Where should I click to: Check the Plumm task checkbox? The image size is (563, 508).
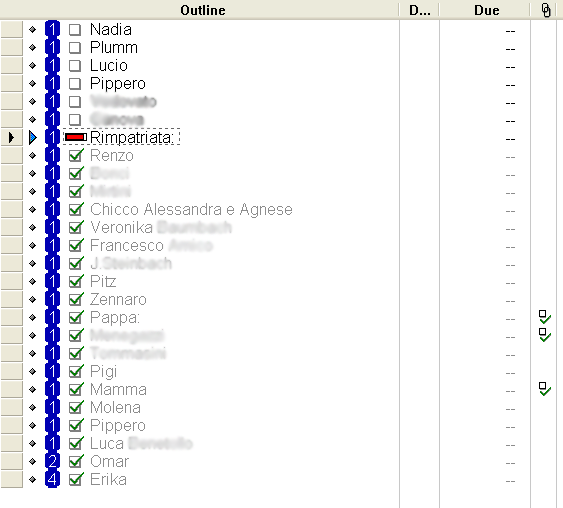coord(75,47)
